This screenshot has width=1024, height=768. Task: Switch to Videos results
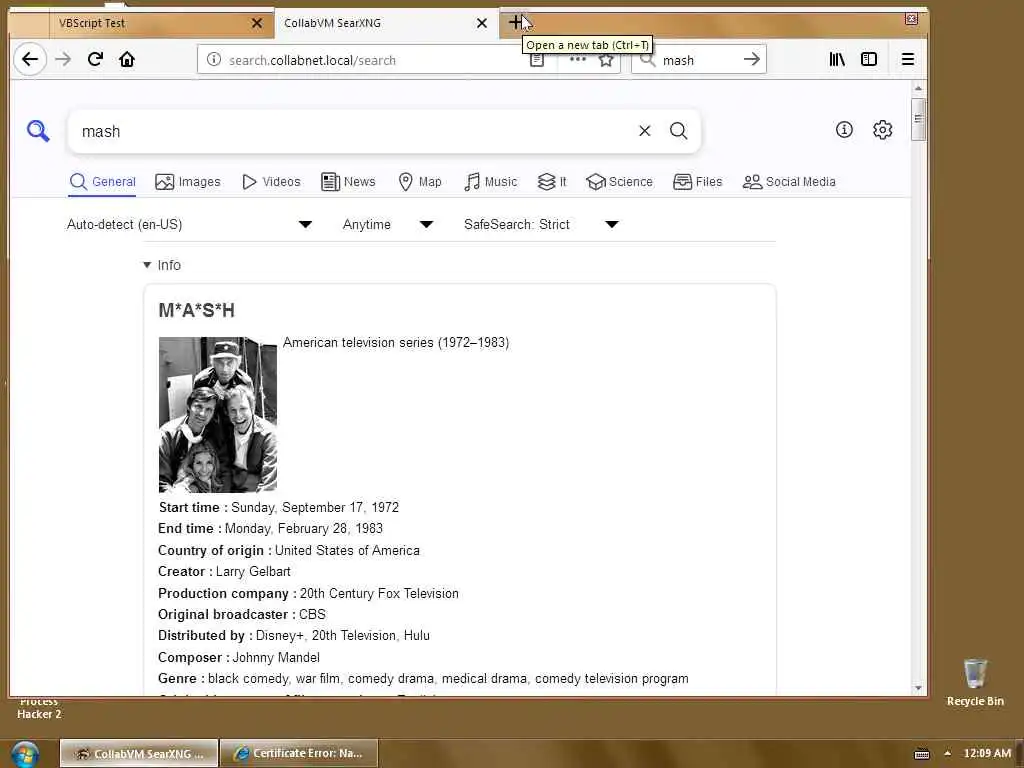coord(271,182)
